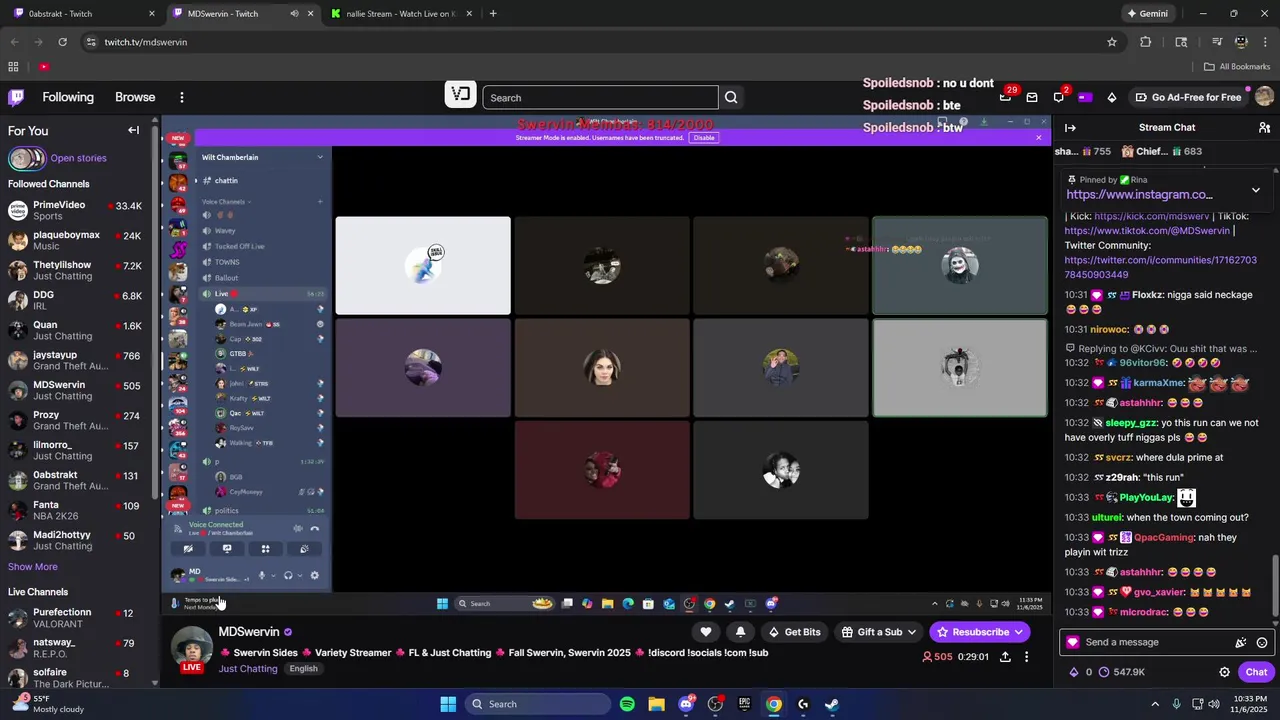
Task: Open Chrome extensions puzzle icon
Action: (1146, 42)
